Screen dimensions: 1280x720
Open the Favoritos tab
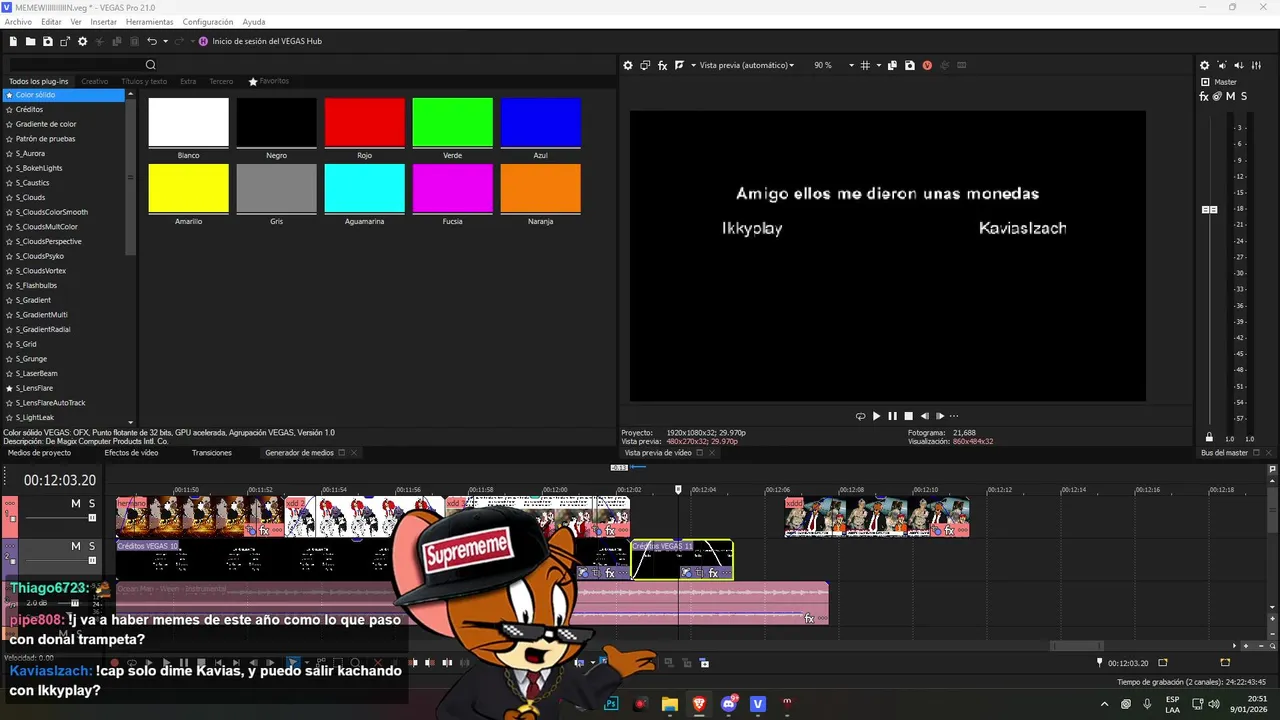point(269,81)
